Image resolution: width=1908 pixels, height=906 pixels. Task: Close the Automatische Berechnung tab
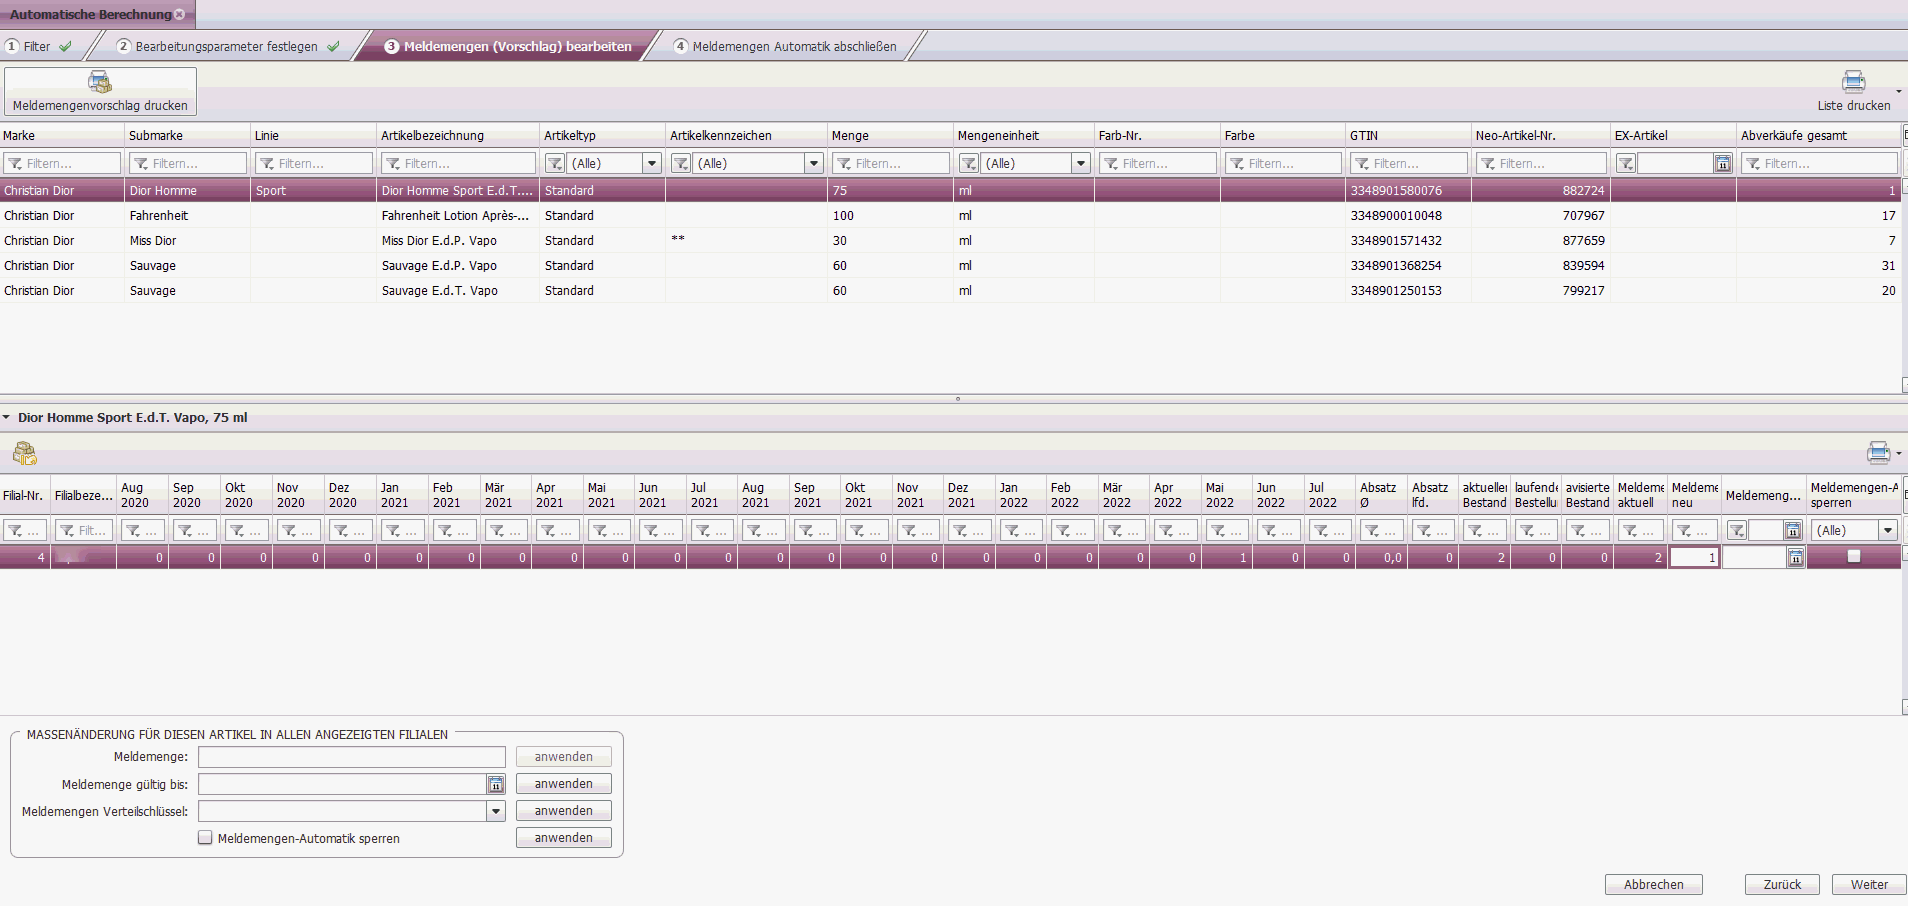(180, 14)
